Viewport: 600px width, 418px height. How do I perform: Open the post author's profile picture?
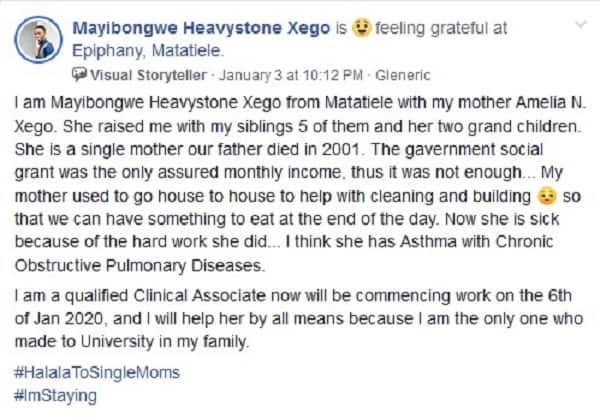(x=38, y=40)
